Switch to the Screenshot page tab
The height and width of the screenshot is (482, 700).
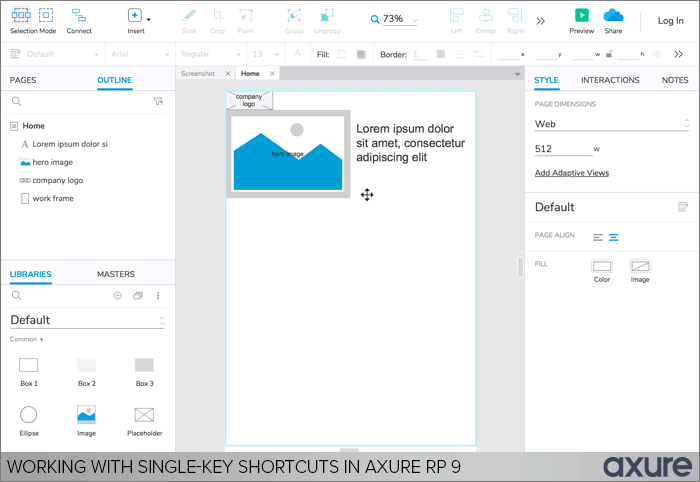(198, 74)
